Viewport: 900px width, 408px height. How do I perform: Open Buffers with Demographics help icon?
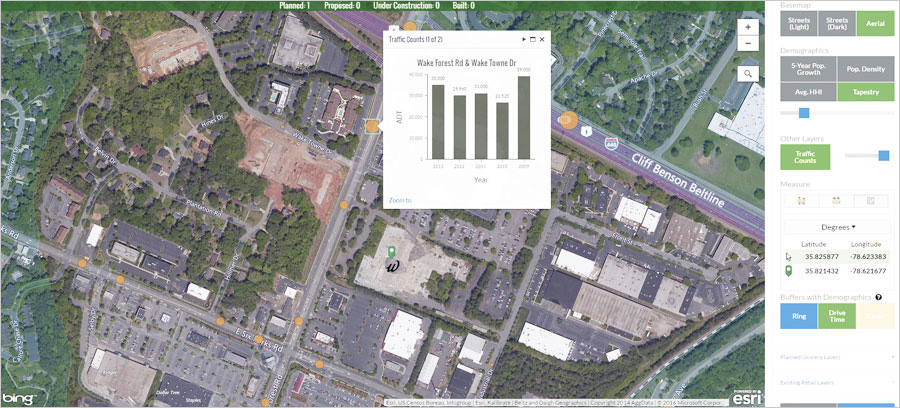(879, 297)
